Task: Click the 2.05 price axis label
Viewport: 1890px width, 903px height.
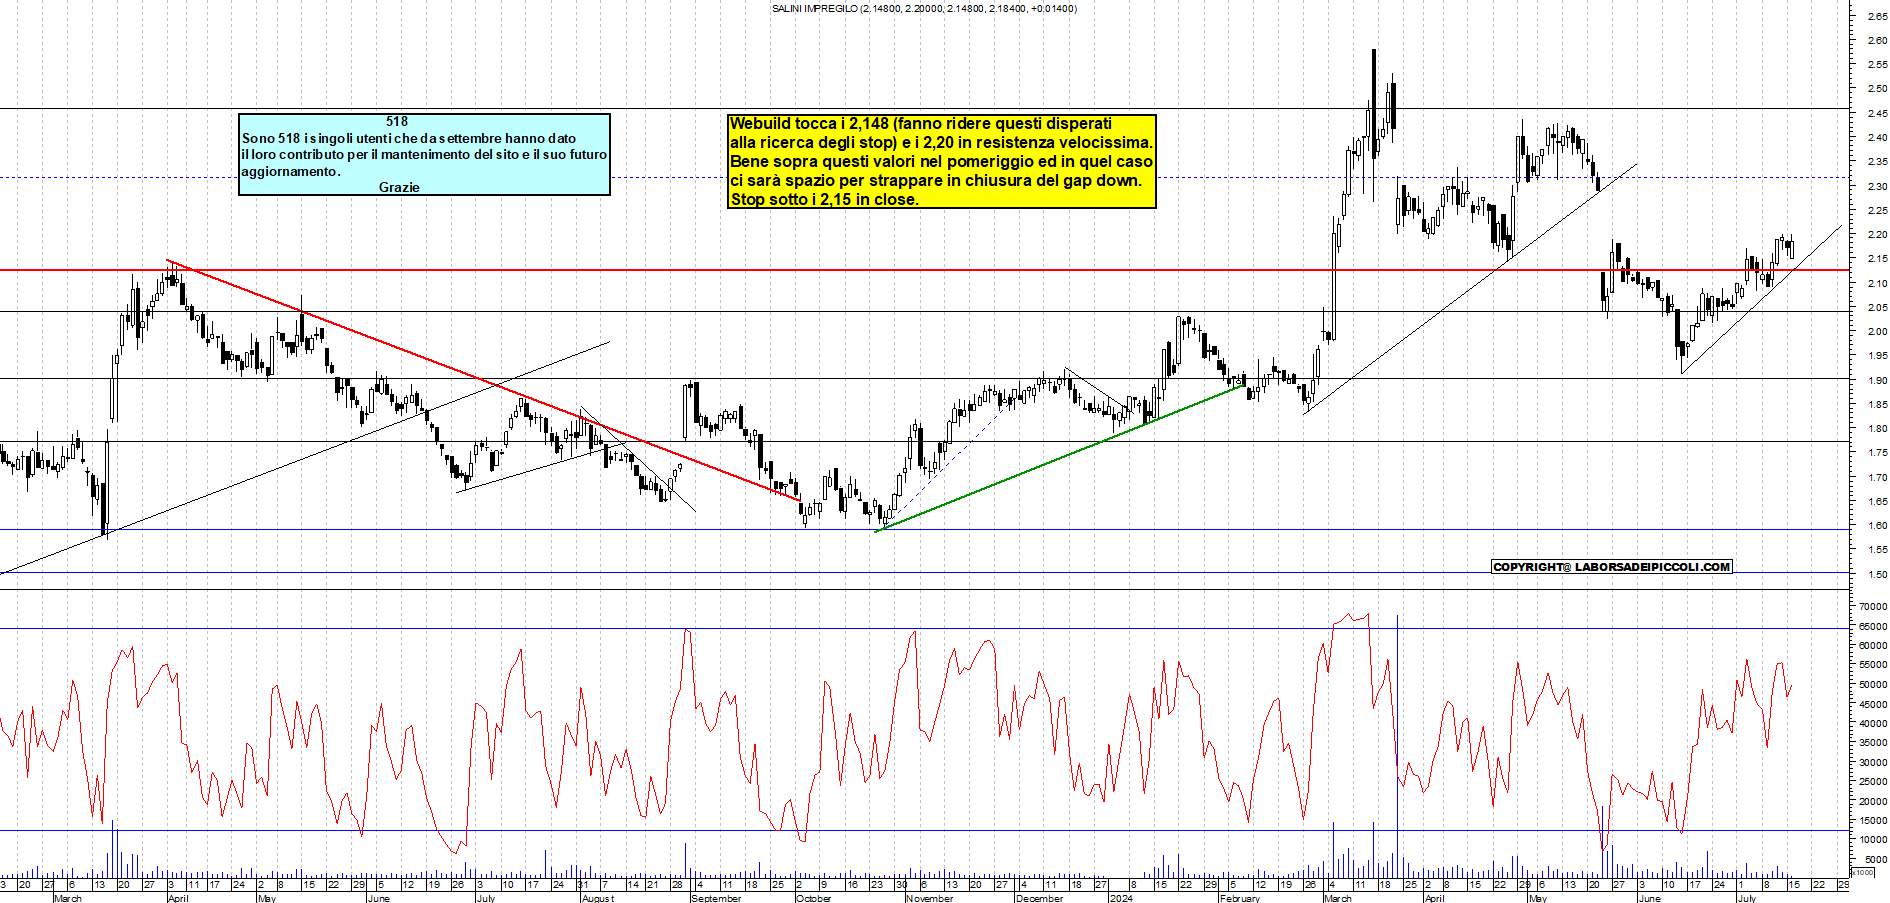Action: point(1877,307)
